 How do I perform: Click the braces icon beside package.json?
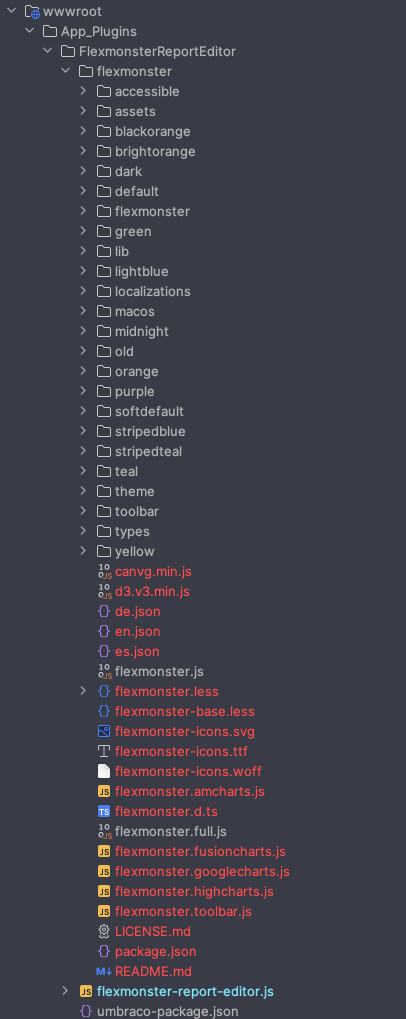coord(104,951)
